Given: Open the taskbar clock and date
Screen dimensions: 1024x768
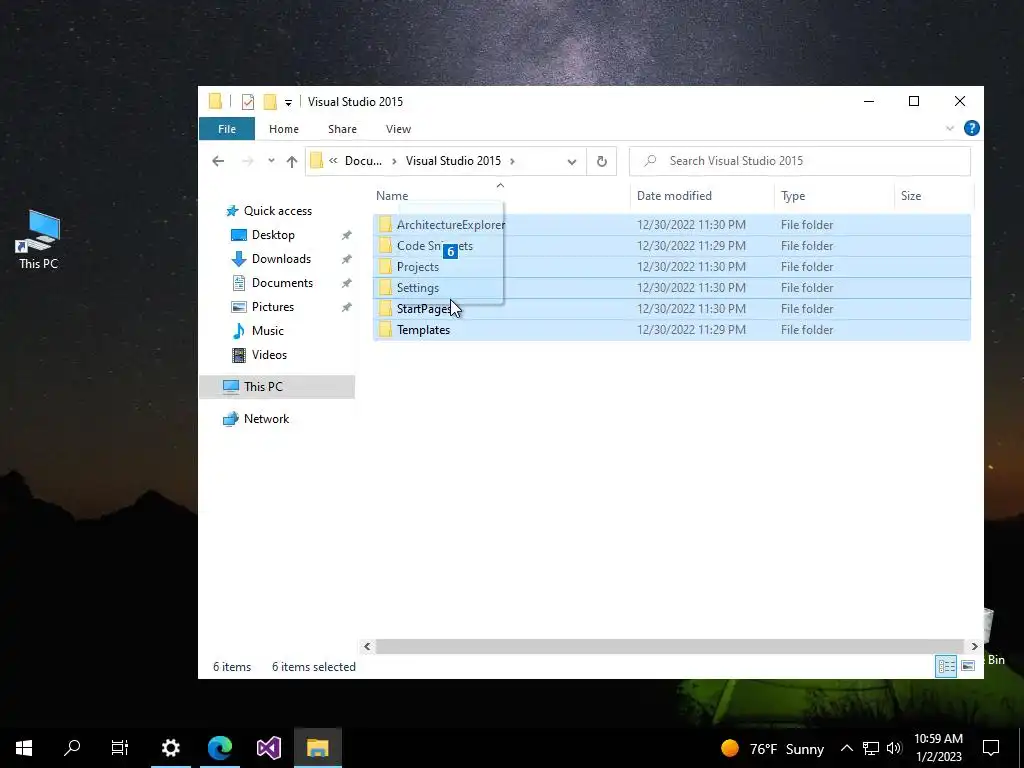Looking at the screenshot, I should (x=938, y=748).
